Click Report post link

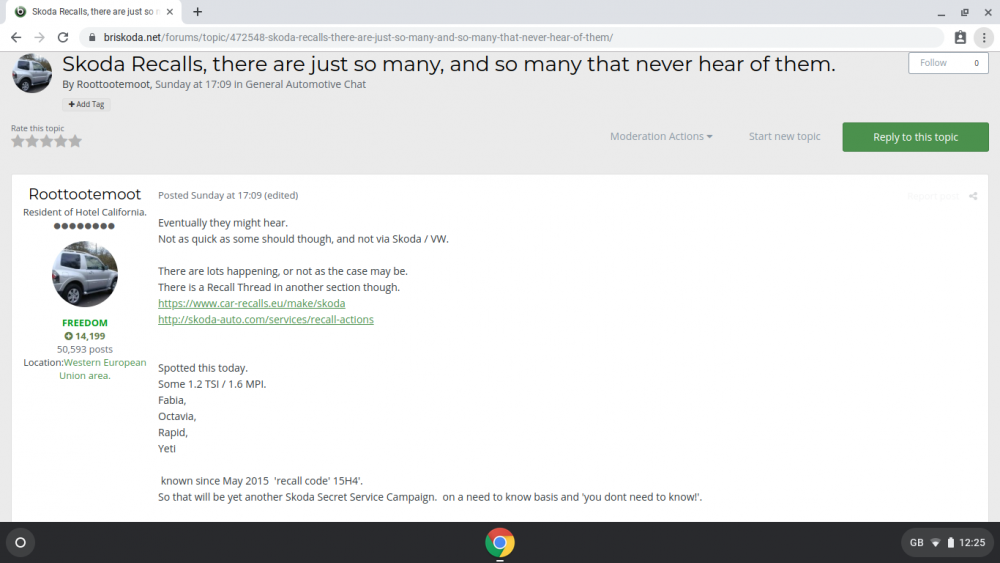(932, 196)
